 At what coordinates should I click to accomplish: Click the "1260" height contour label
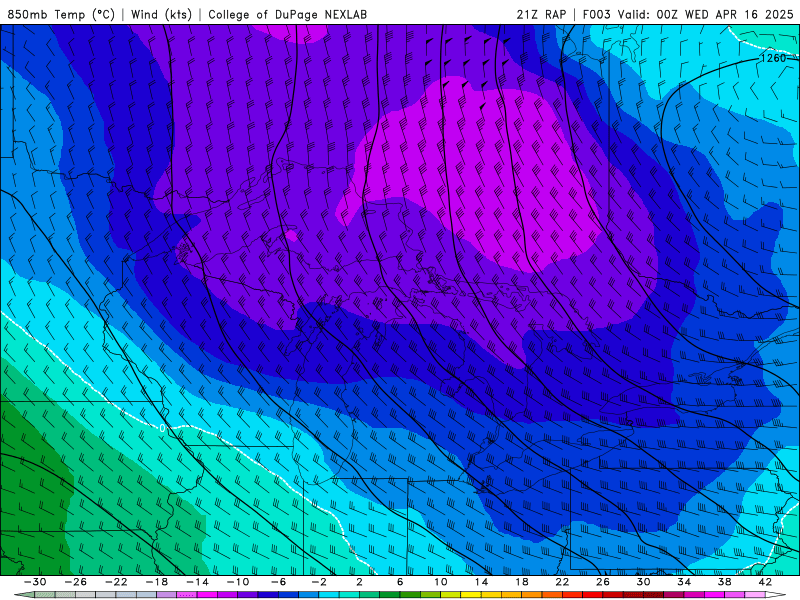pyautogui.click(x=773, y=58)
